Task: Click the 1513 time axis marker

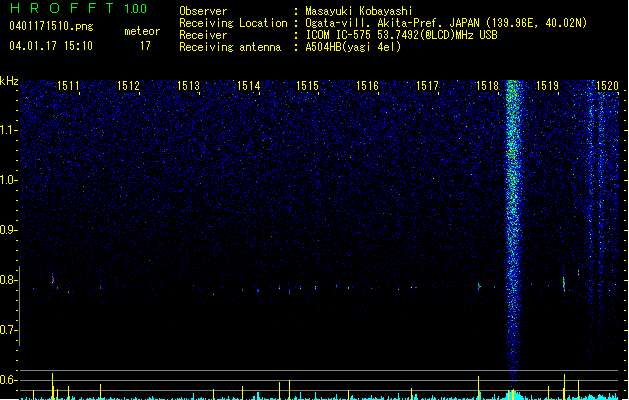Action: (x=188, y=86)
